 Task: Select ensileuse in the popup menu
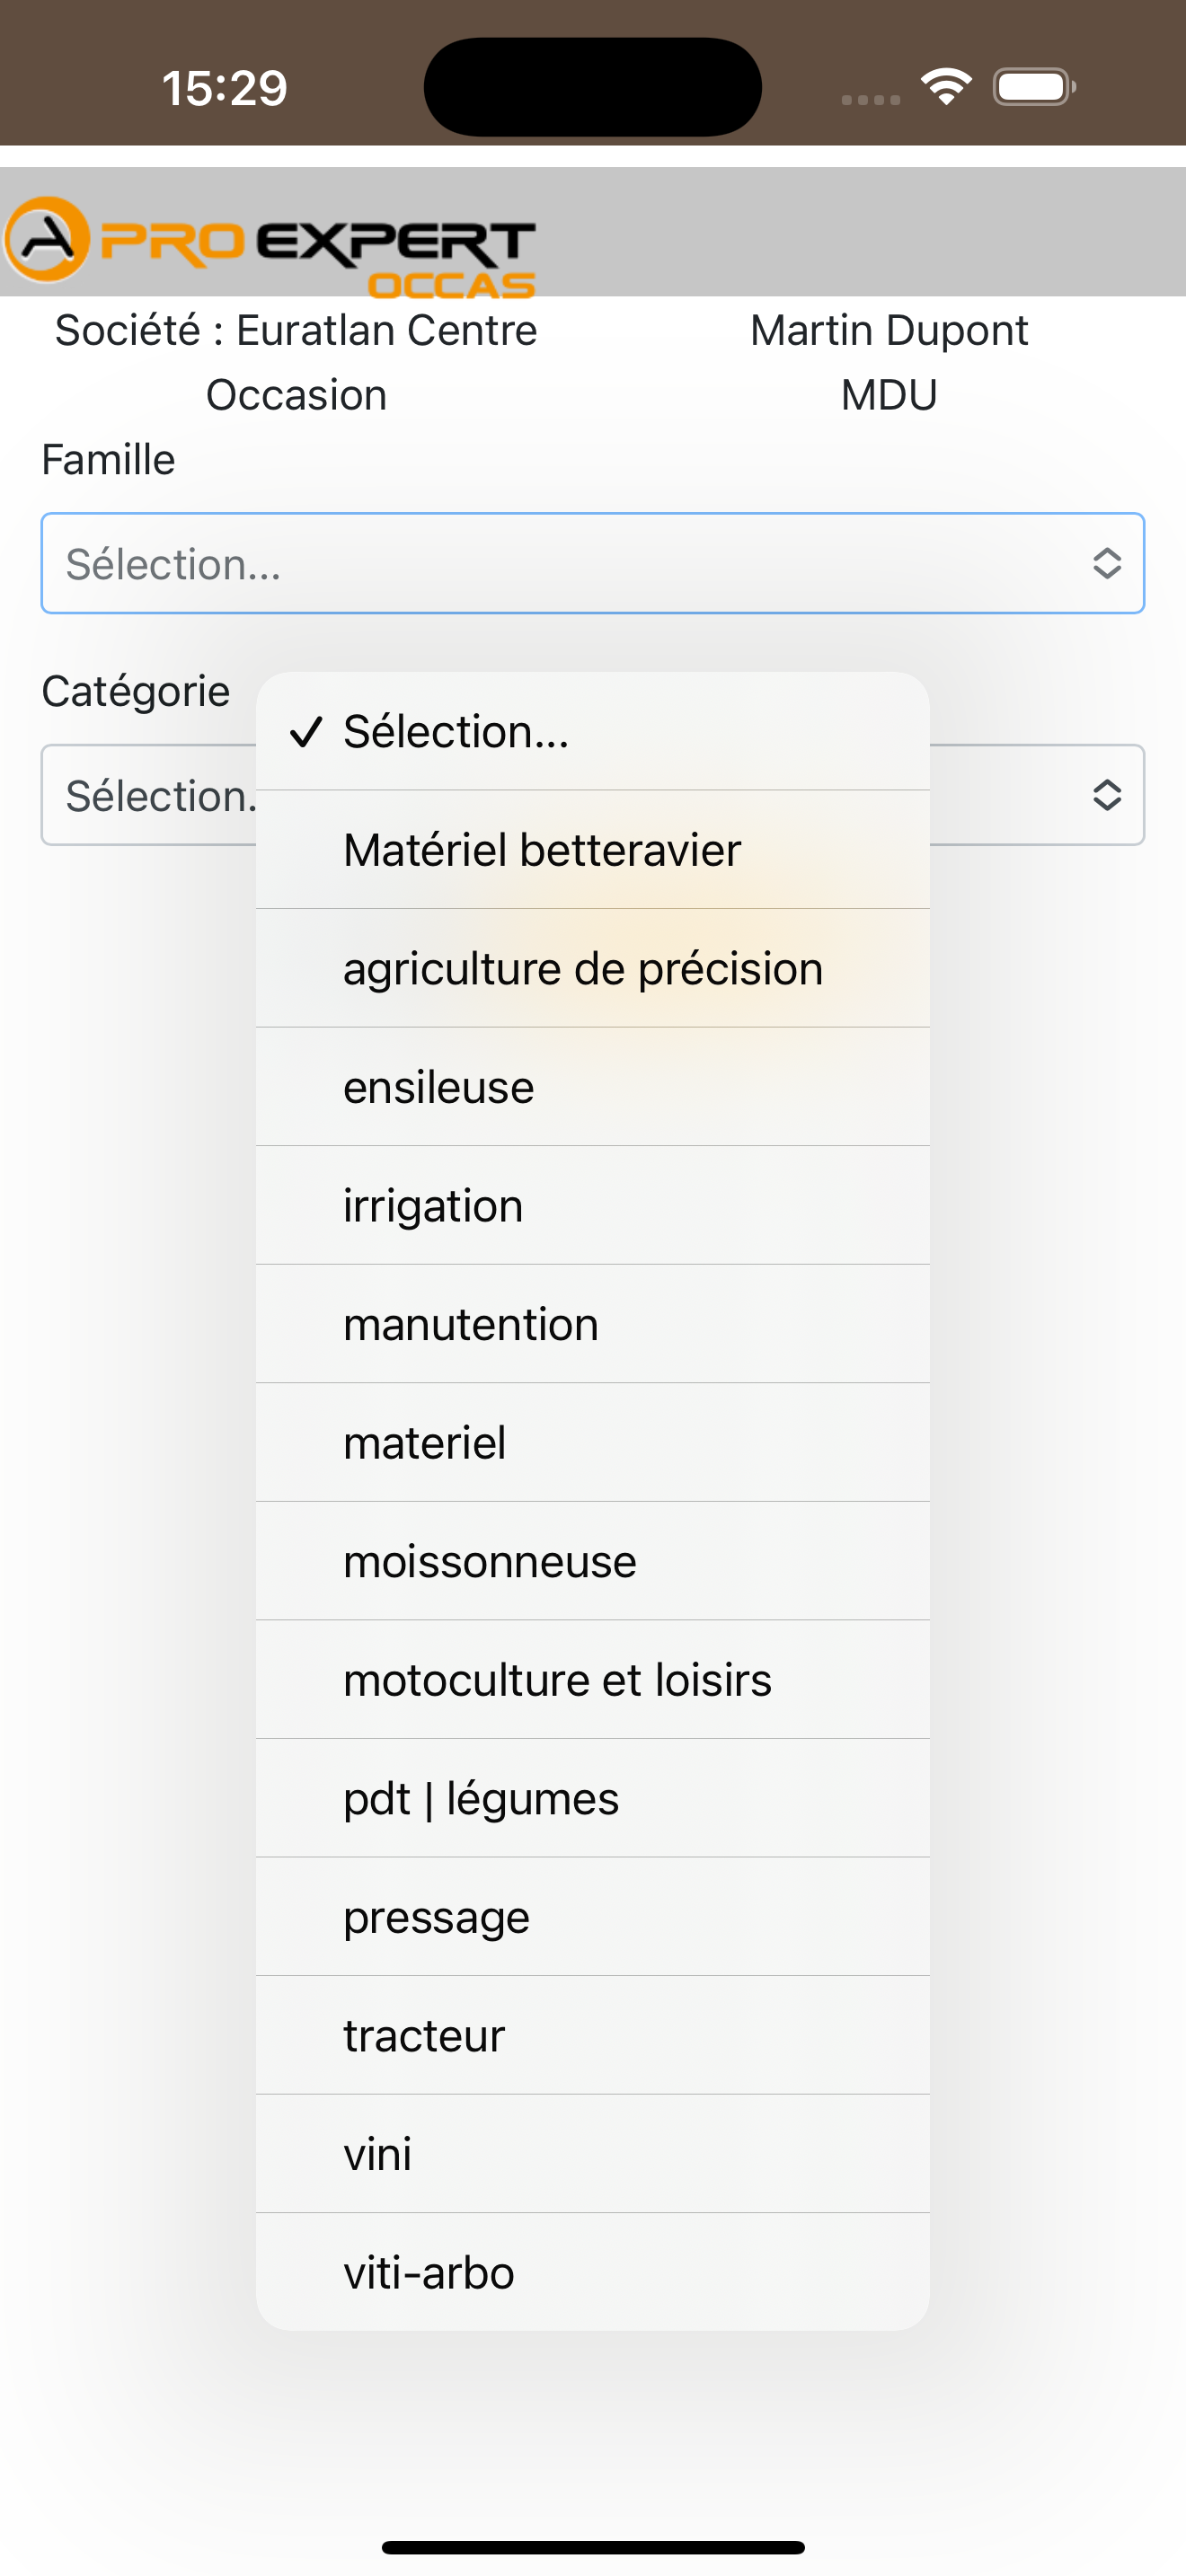(x=593, y=1087)
